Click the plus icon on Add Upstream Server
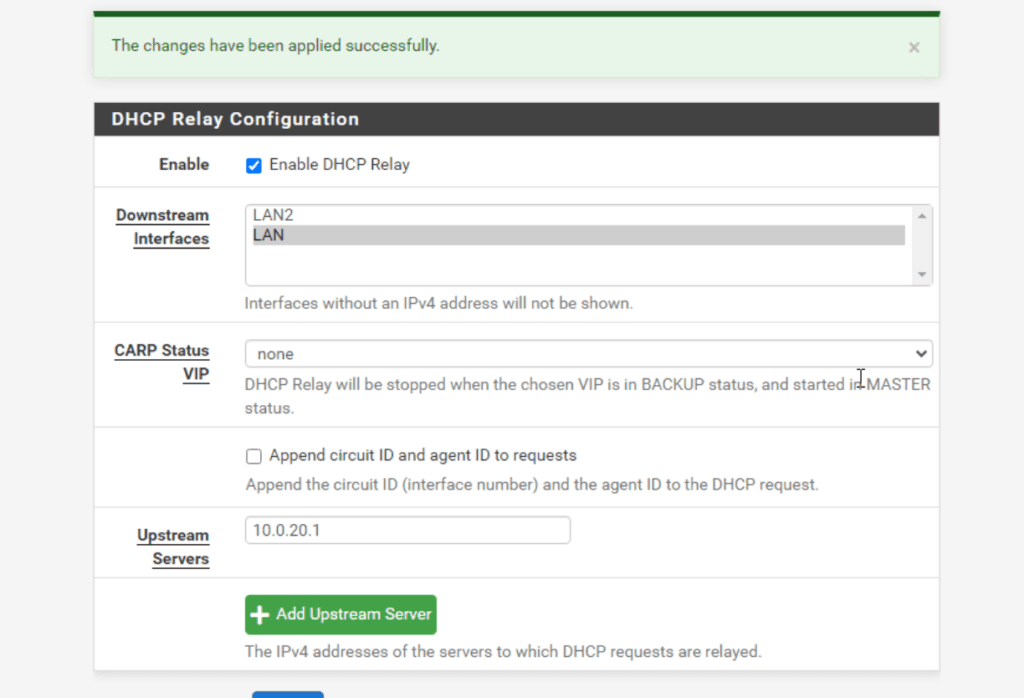The width and height of the screenshot is (1024, 698). click(260, 615)
